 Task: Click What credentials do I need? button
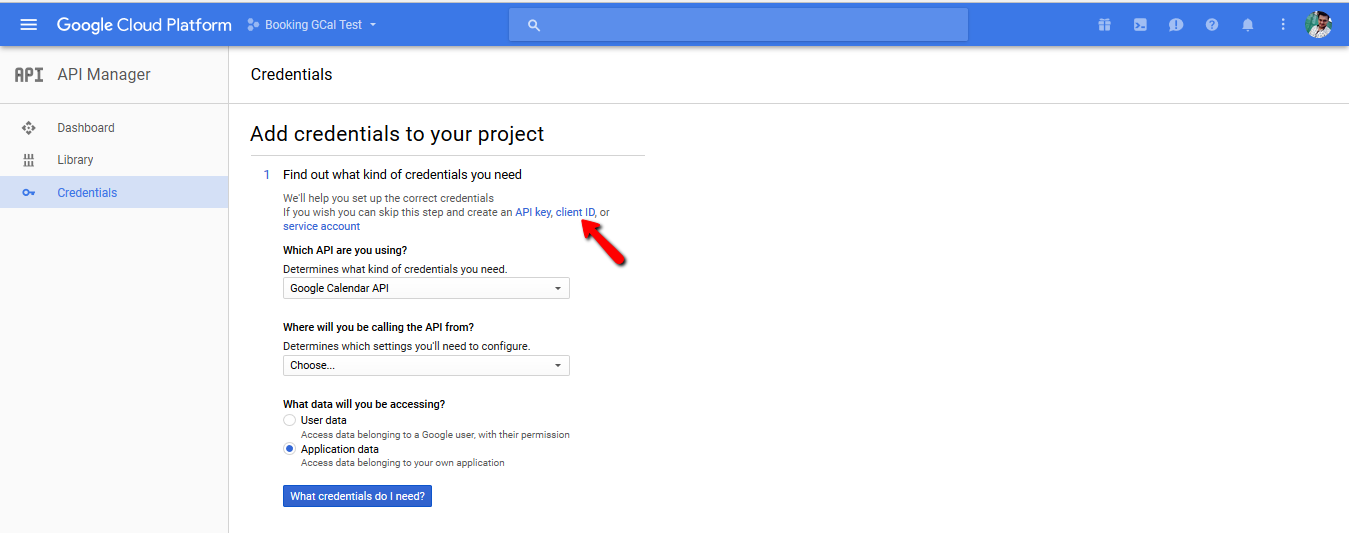tap(357, 496)
